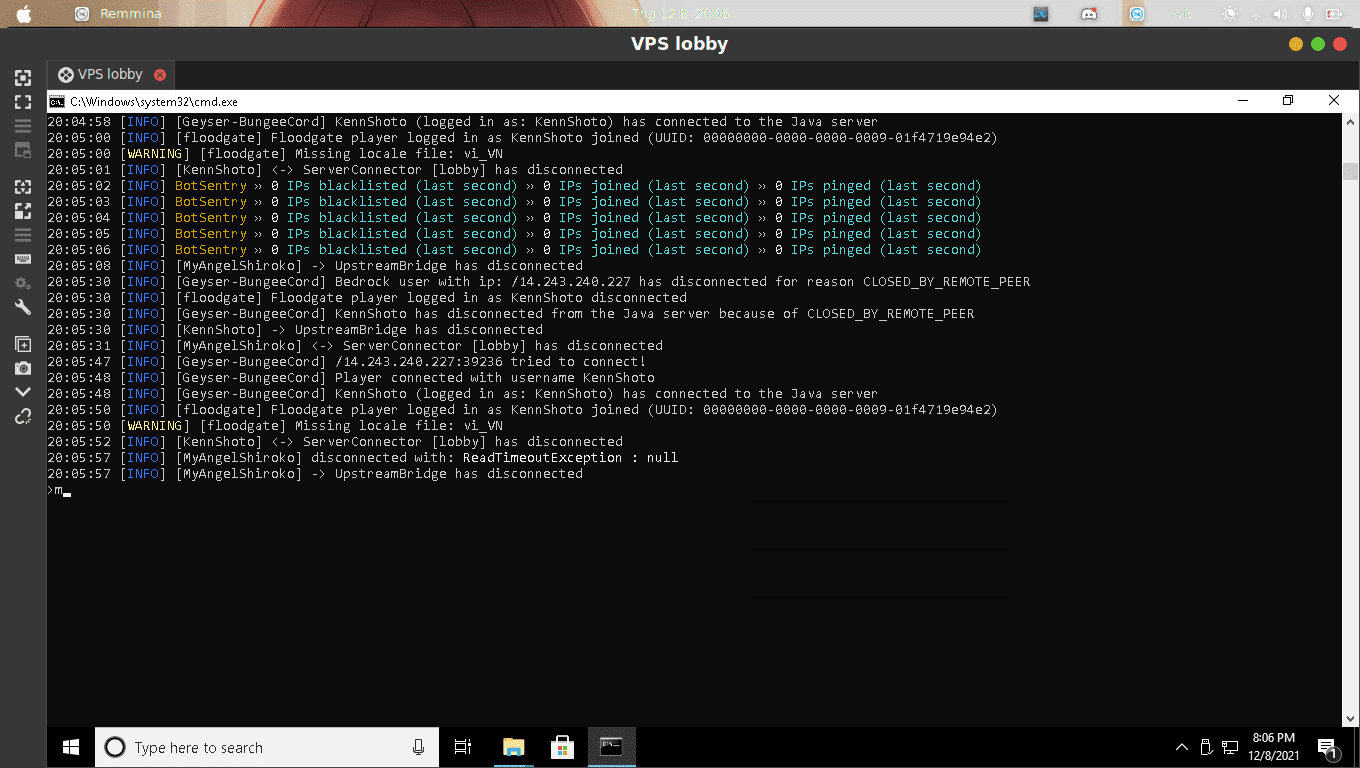Launch Microsoft Store from the taskbar
Viewport: 1360px width, 768px height.
(x=562, y=747)
